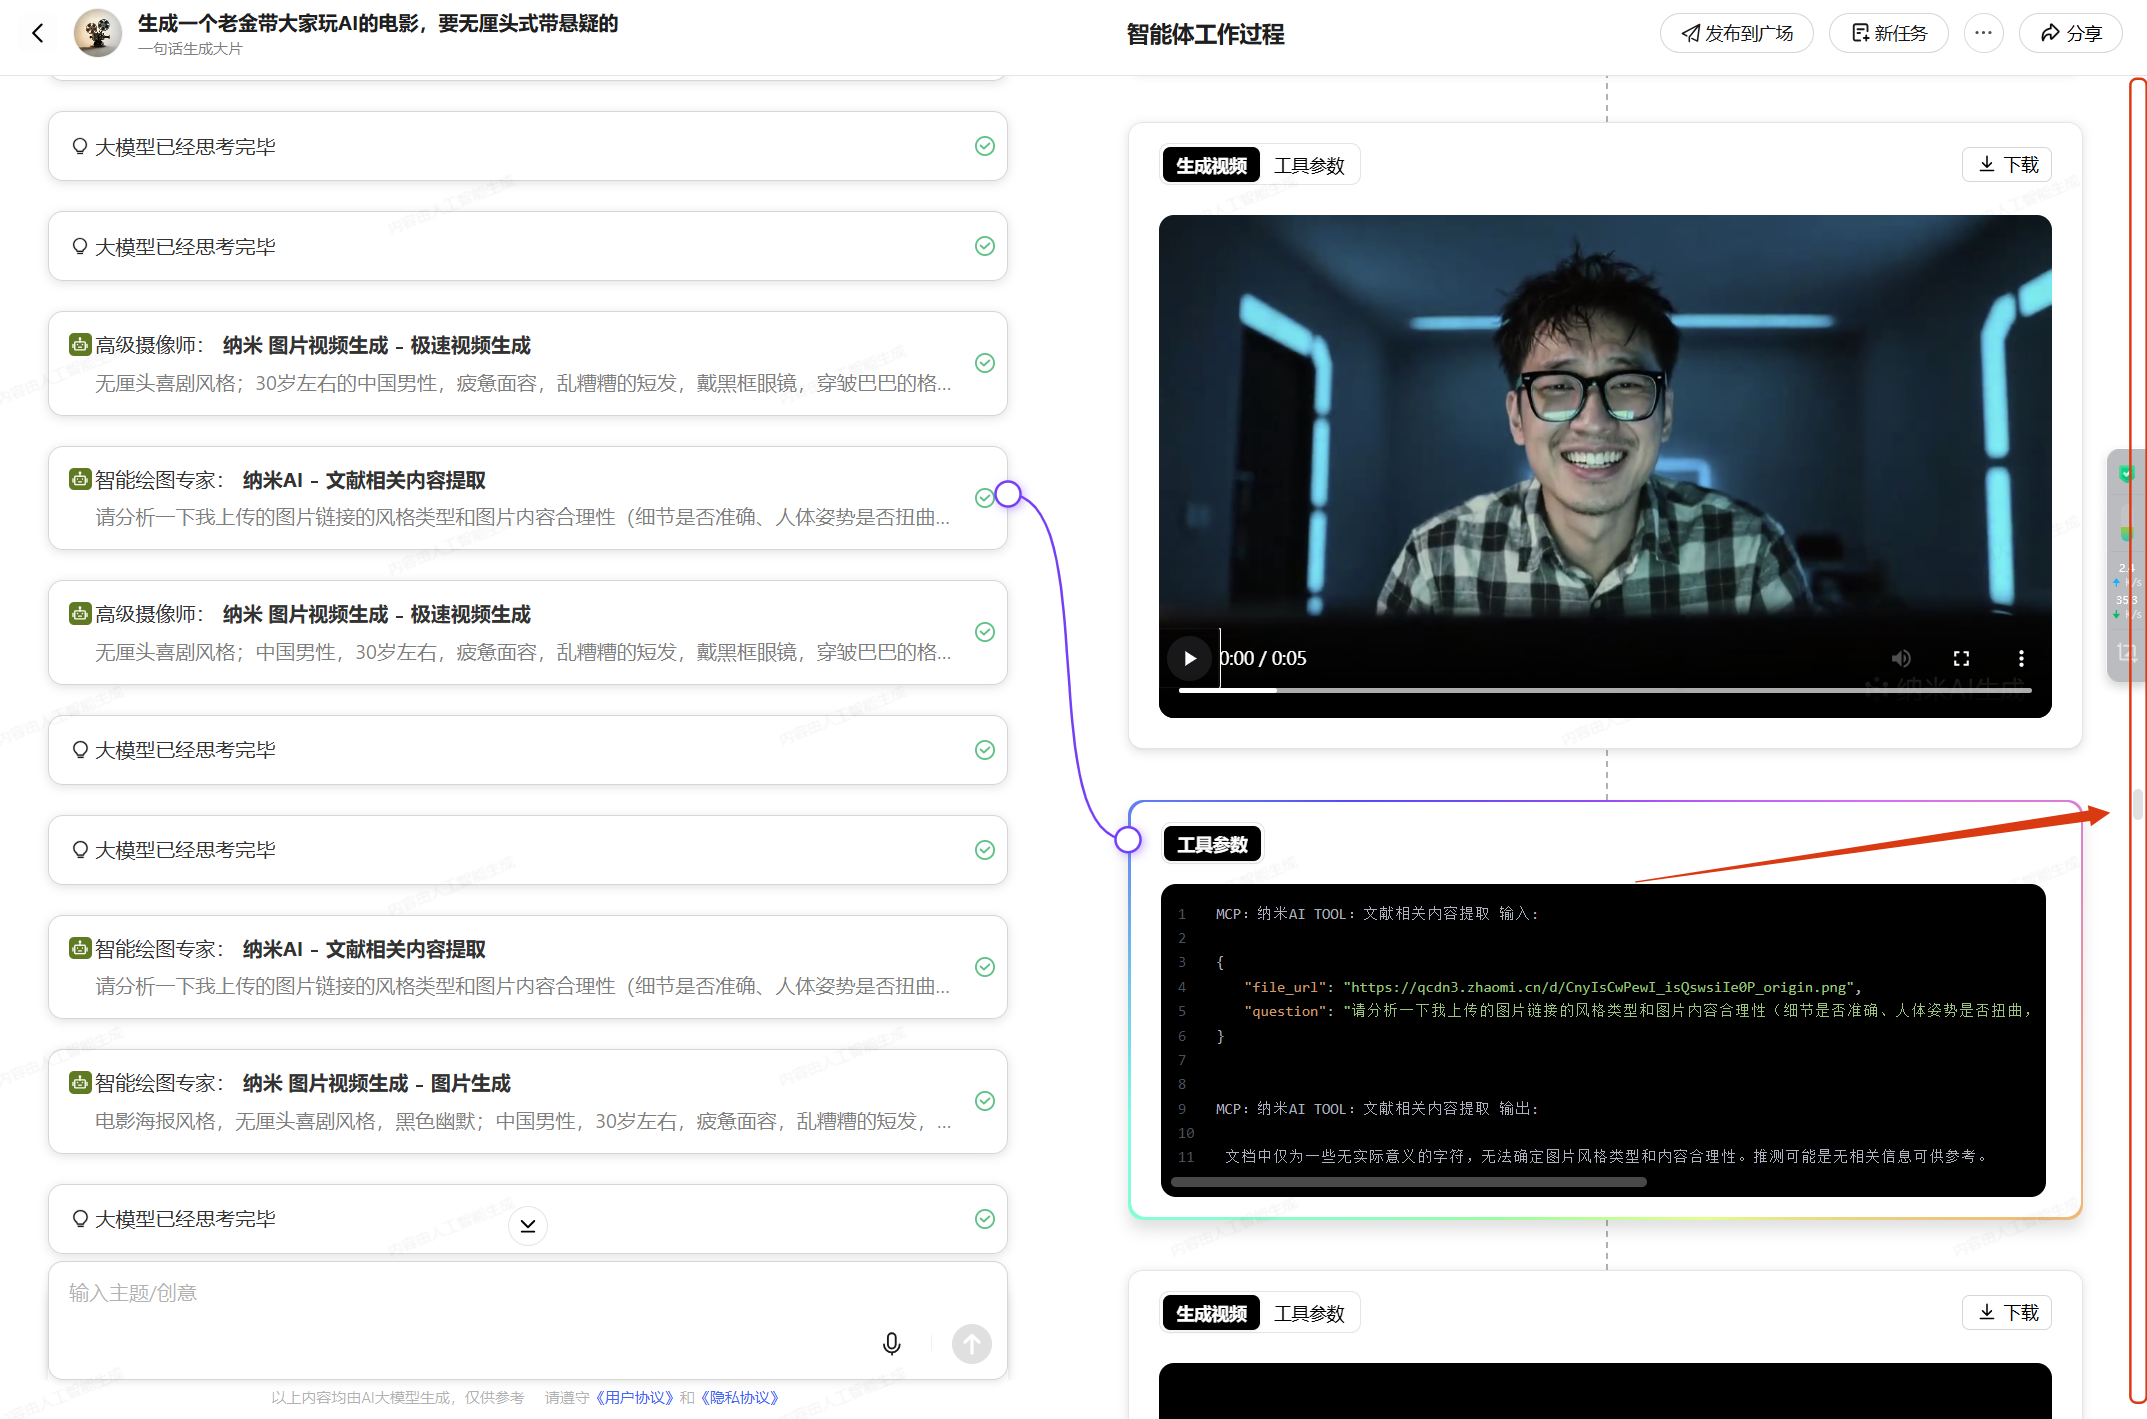Click the 分享 share button
Viewport: 2147px width, 1419px height.
tap(2070, 33)
